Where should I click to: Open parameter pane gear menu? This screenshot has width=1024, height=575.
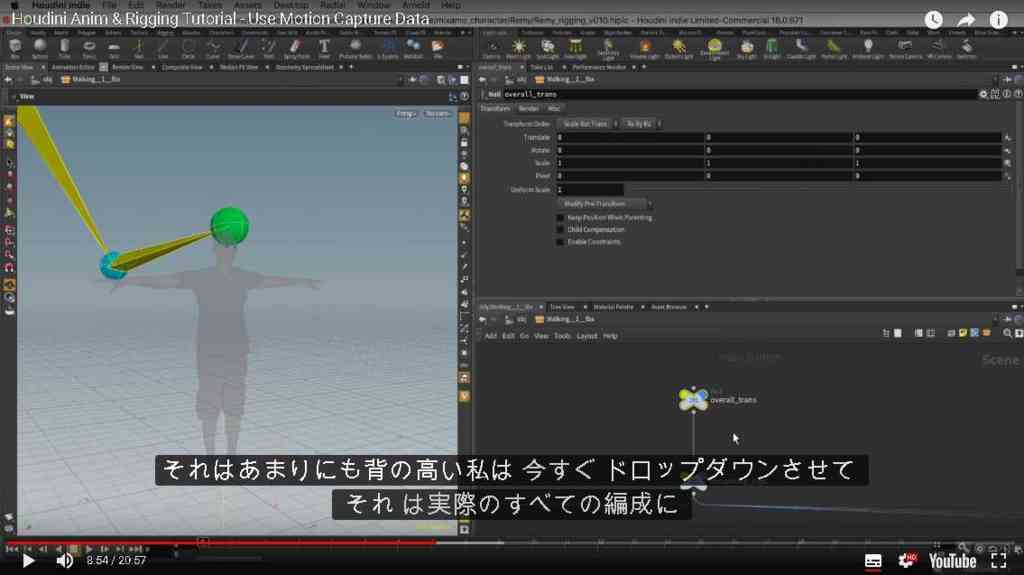983,94
